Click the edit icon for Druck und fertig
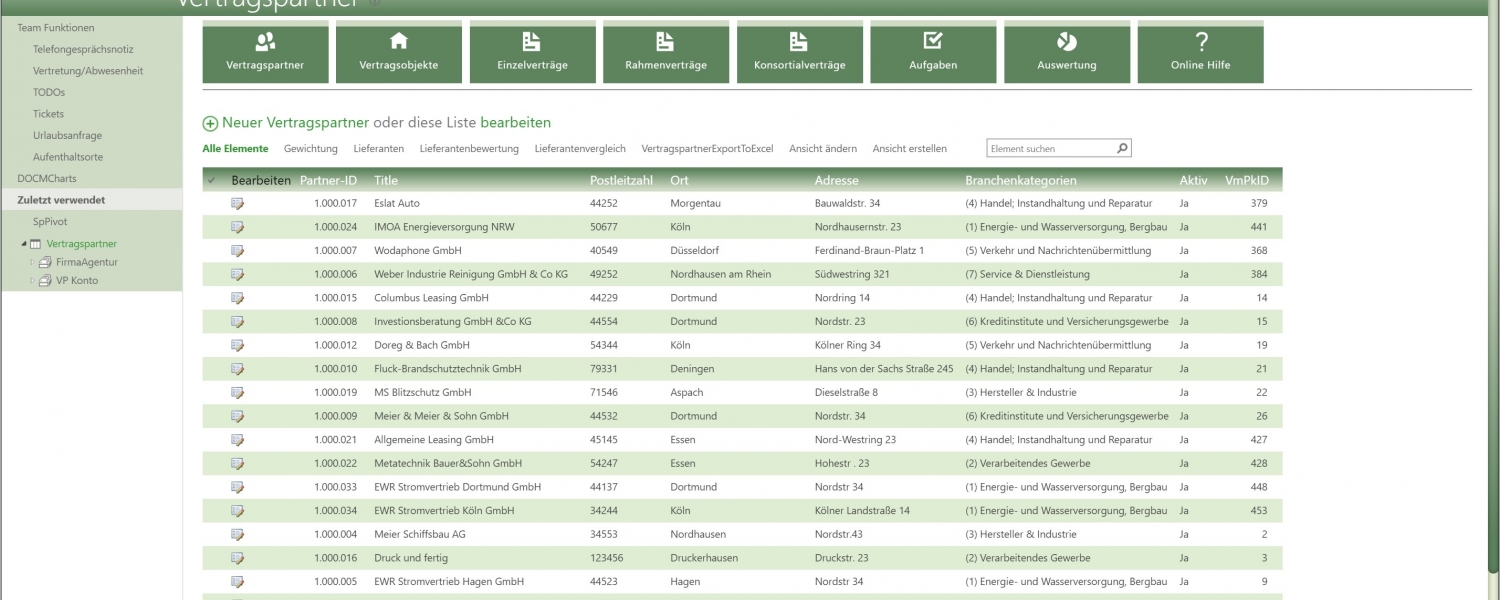This screenshot has width=1500, height=600. coord(237,558)
